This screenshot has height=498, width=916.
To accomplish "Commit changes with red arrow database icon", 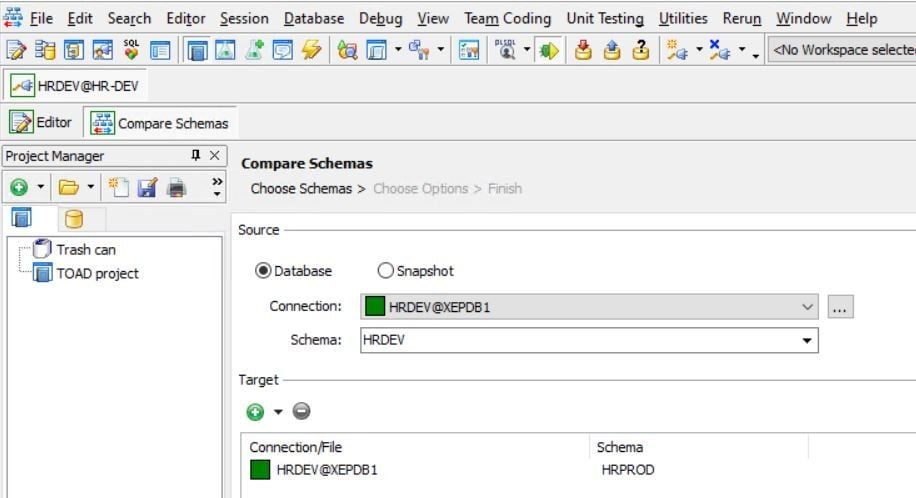I will tap(583, 50).
